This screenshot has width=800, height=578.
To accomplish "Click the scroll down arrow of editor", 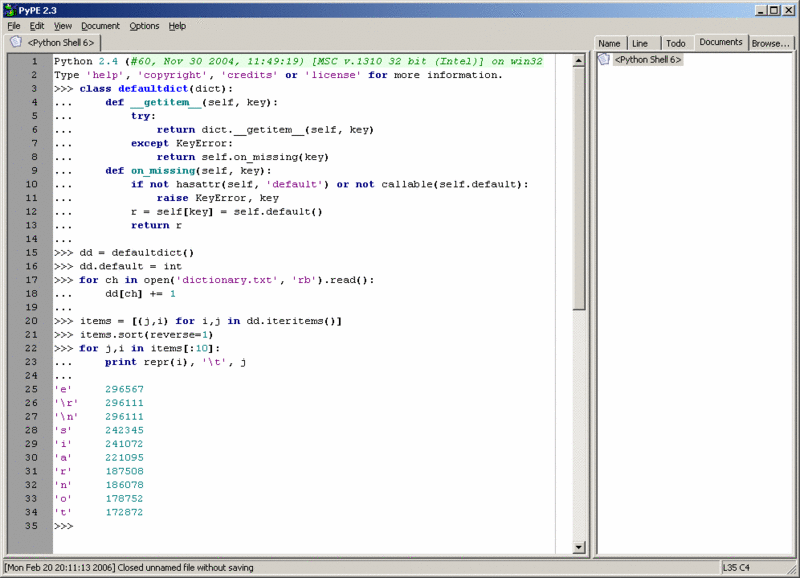I will point(578,547).
